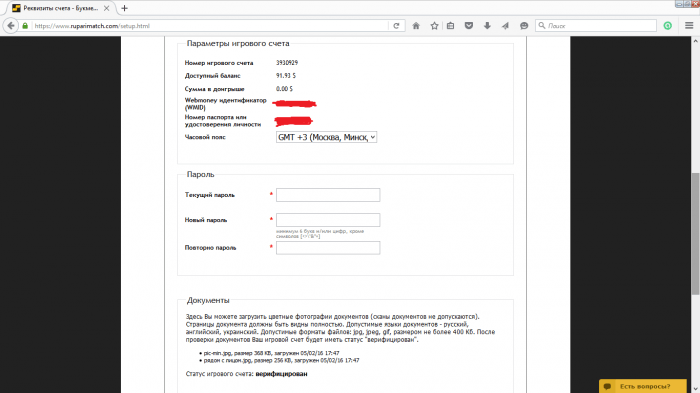Click the Документы section heading

click(x=208, y=301)
